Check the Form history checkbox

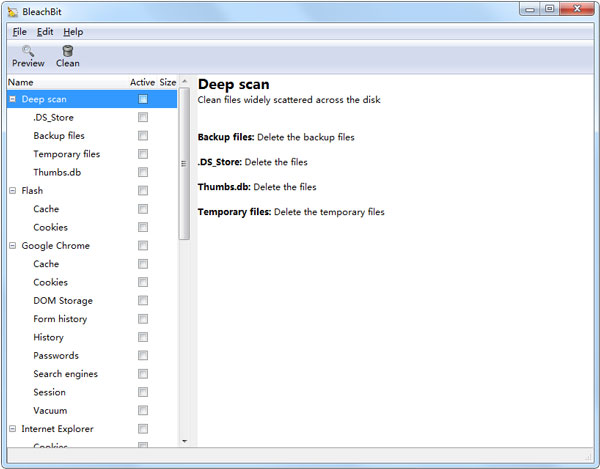click(143, 319)
